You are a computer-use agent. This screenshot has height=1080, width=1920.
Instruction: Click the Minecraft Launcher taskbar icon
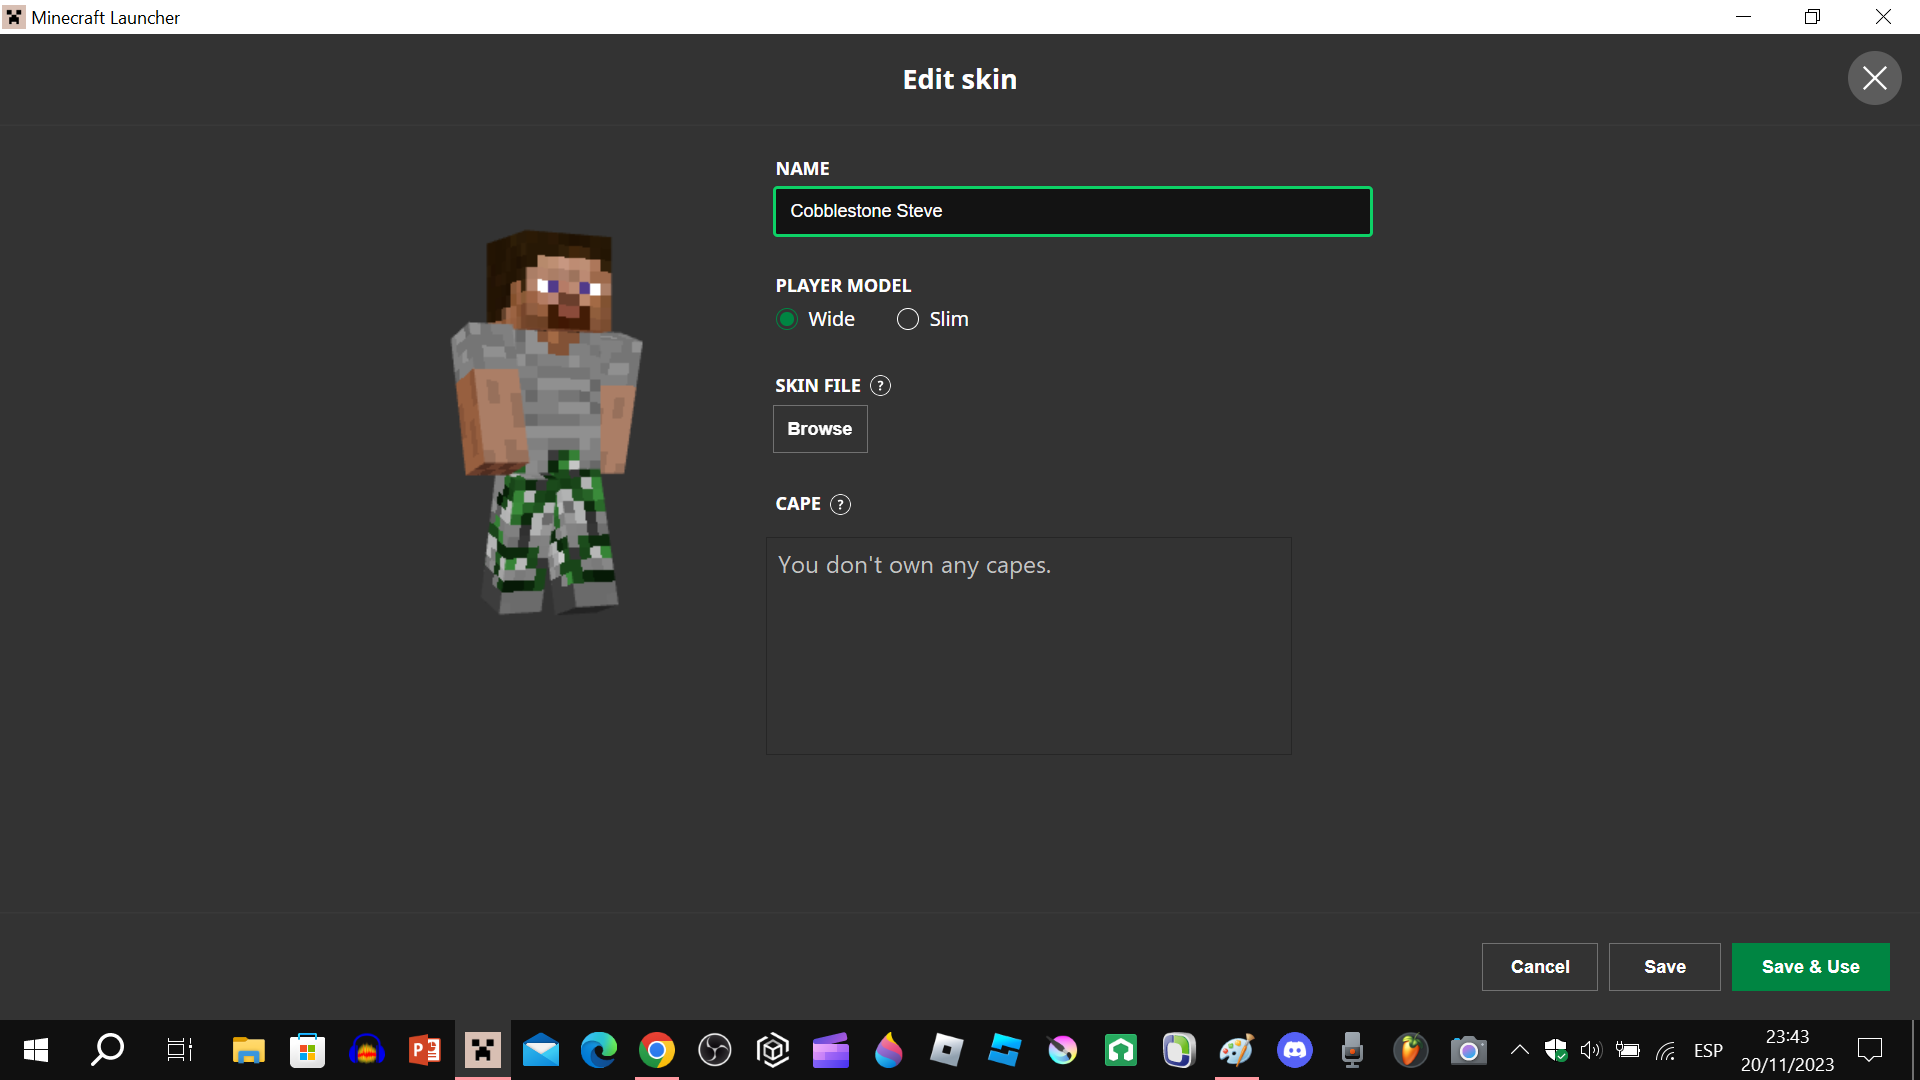483,1050
